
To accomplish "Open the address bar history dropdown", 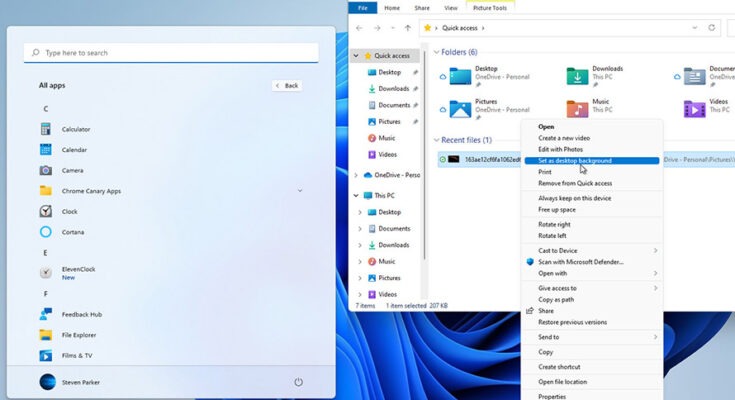I will coord(695,28).
